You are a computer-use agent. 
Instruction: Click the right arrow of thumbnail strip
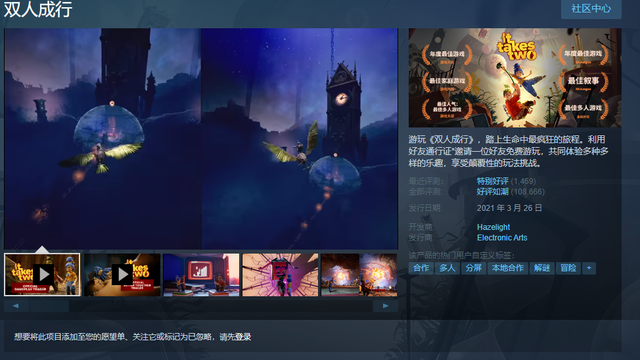point(385,306)
